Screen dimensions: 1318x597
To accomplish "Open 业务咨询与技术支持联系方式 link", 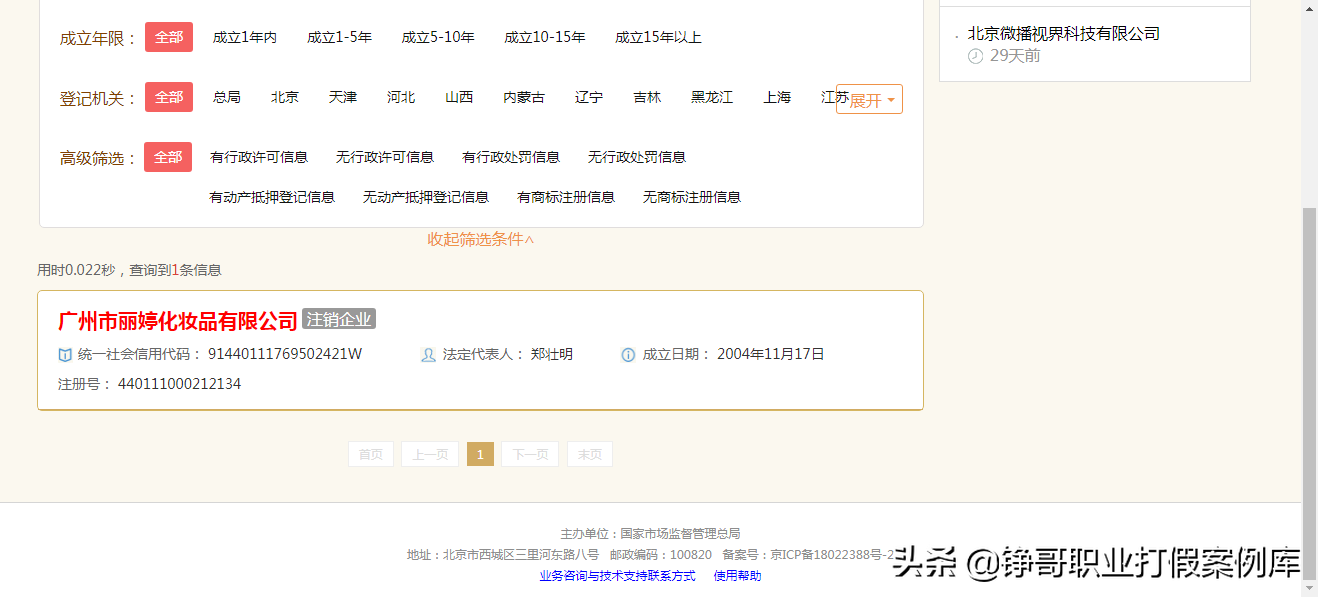I will pos(617,576).
